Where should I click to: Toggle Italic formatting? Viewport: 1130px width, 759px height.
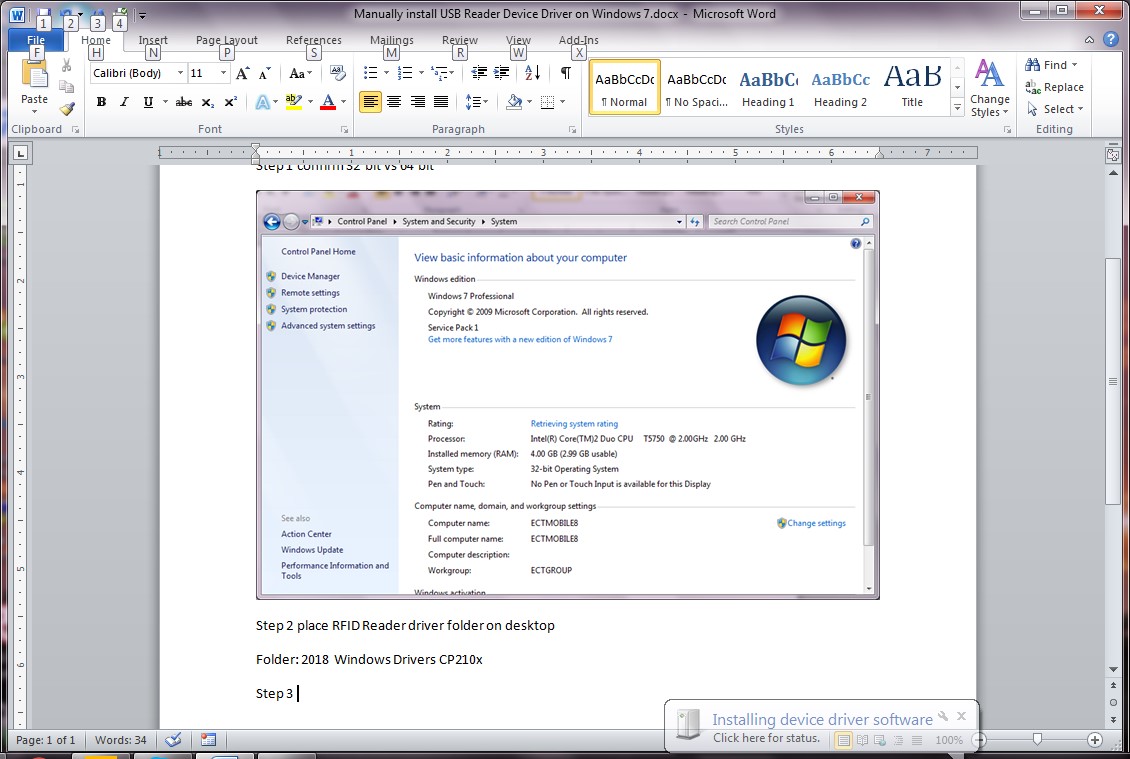point(124,102)
